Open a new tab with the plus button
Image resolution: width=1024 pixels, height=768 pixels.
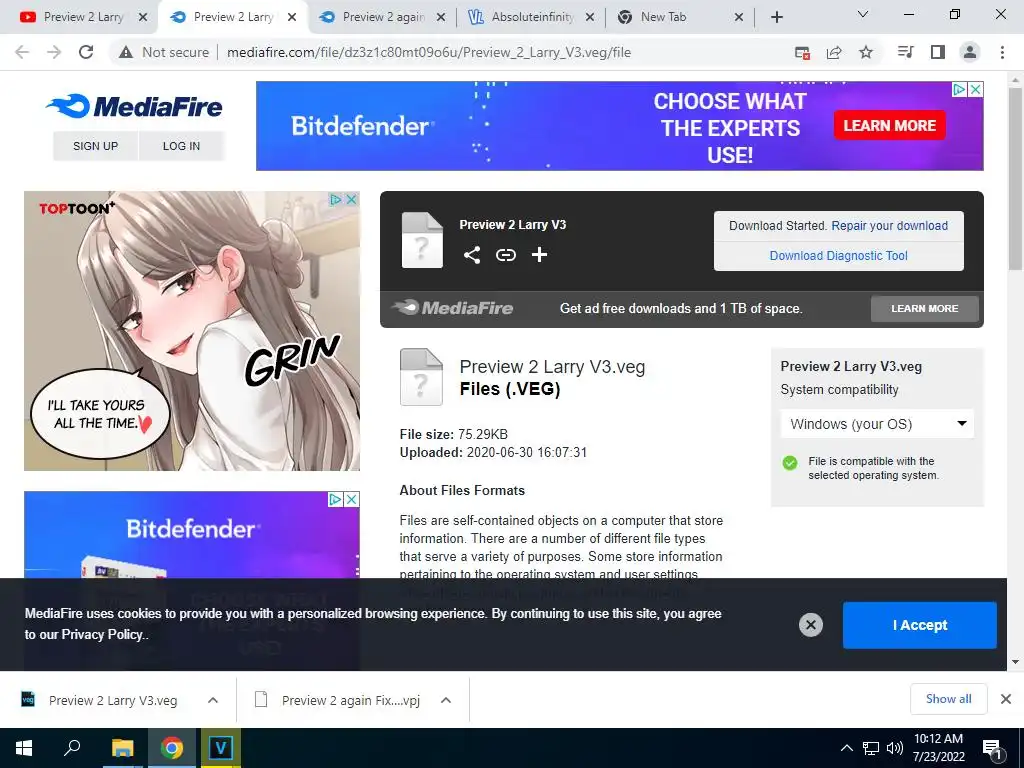[776, 17]
